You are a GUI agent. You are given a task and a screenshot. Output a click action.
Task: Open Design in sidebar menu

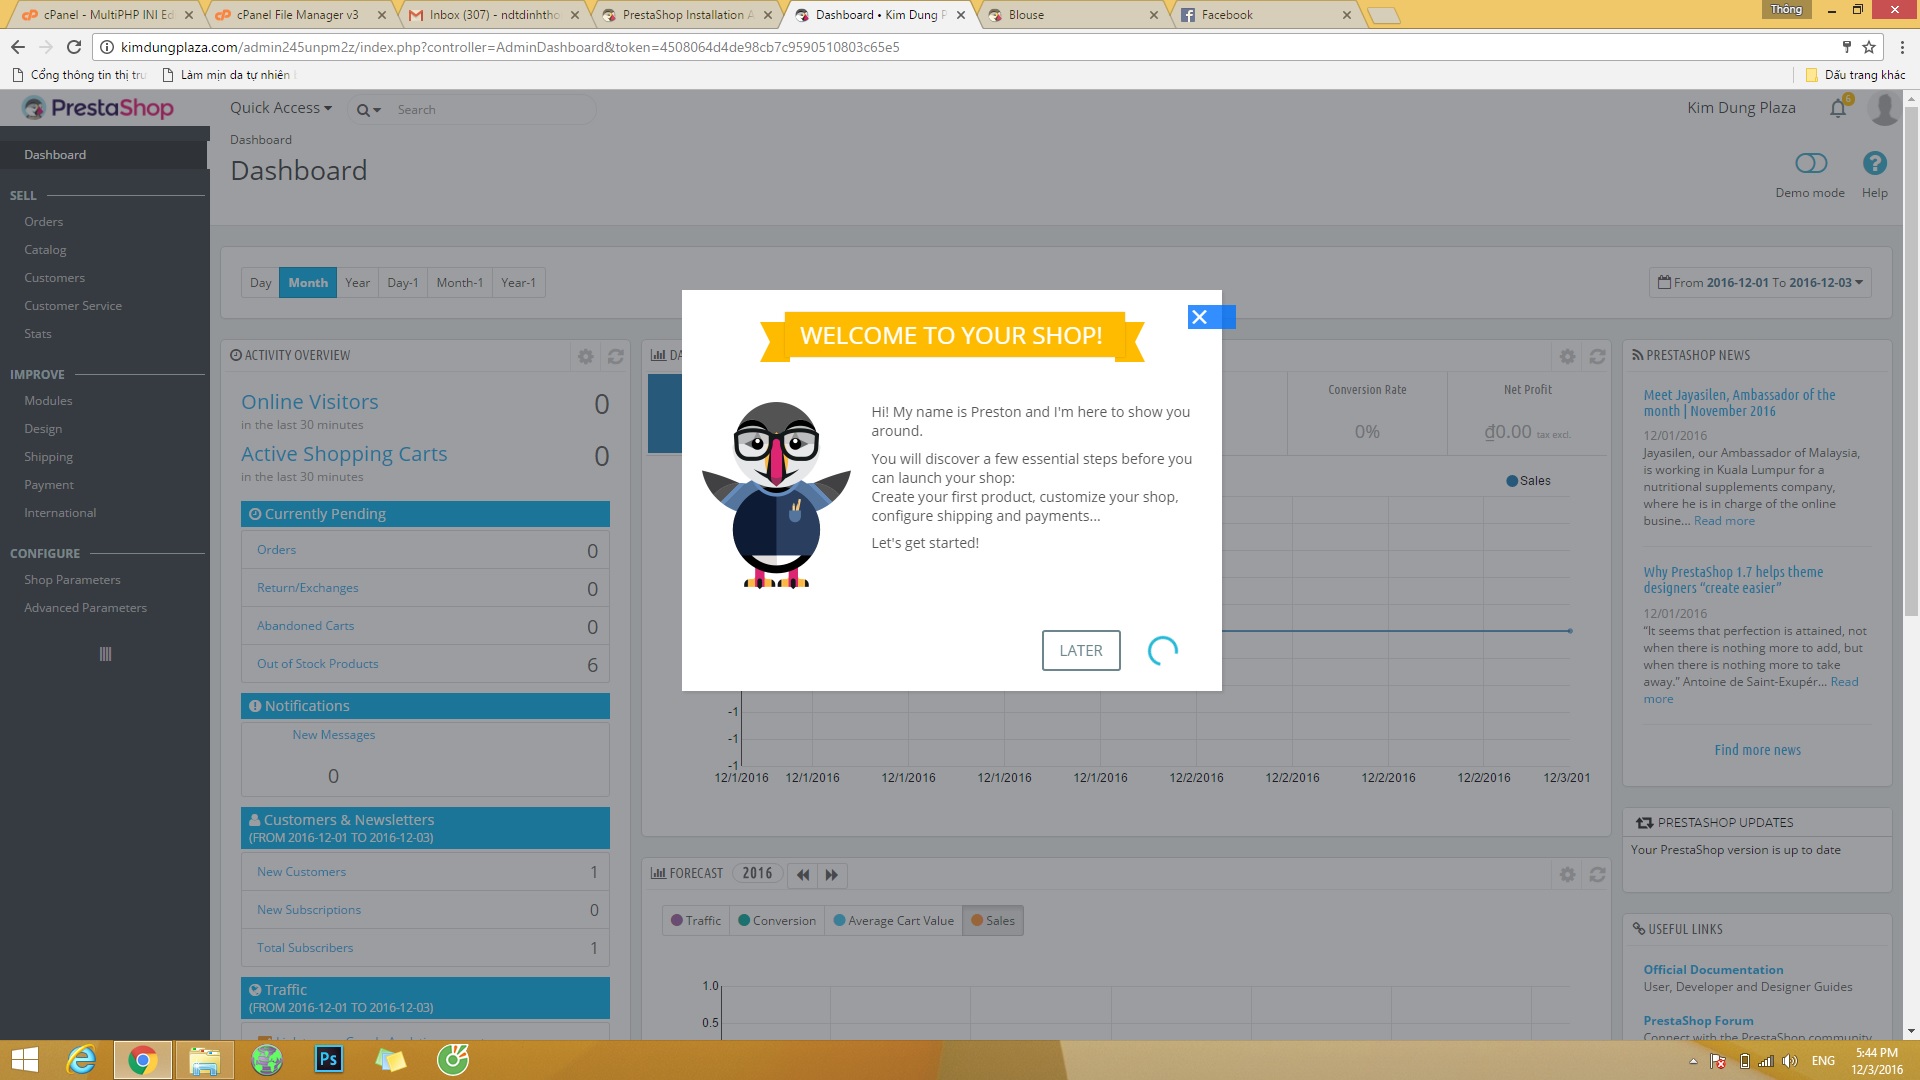click(43, 429)
